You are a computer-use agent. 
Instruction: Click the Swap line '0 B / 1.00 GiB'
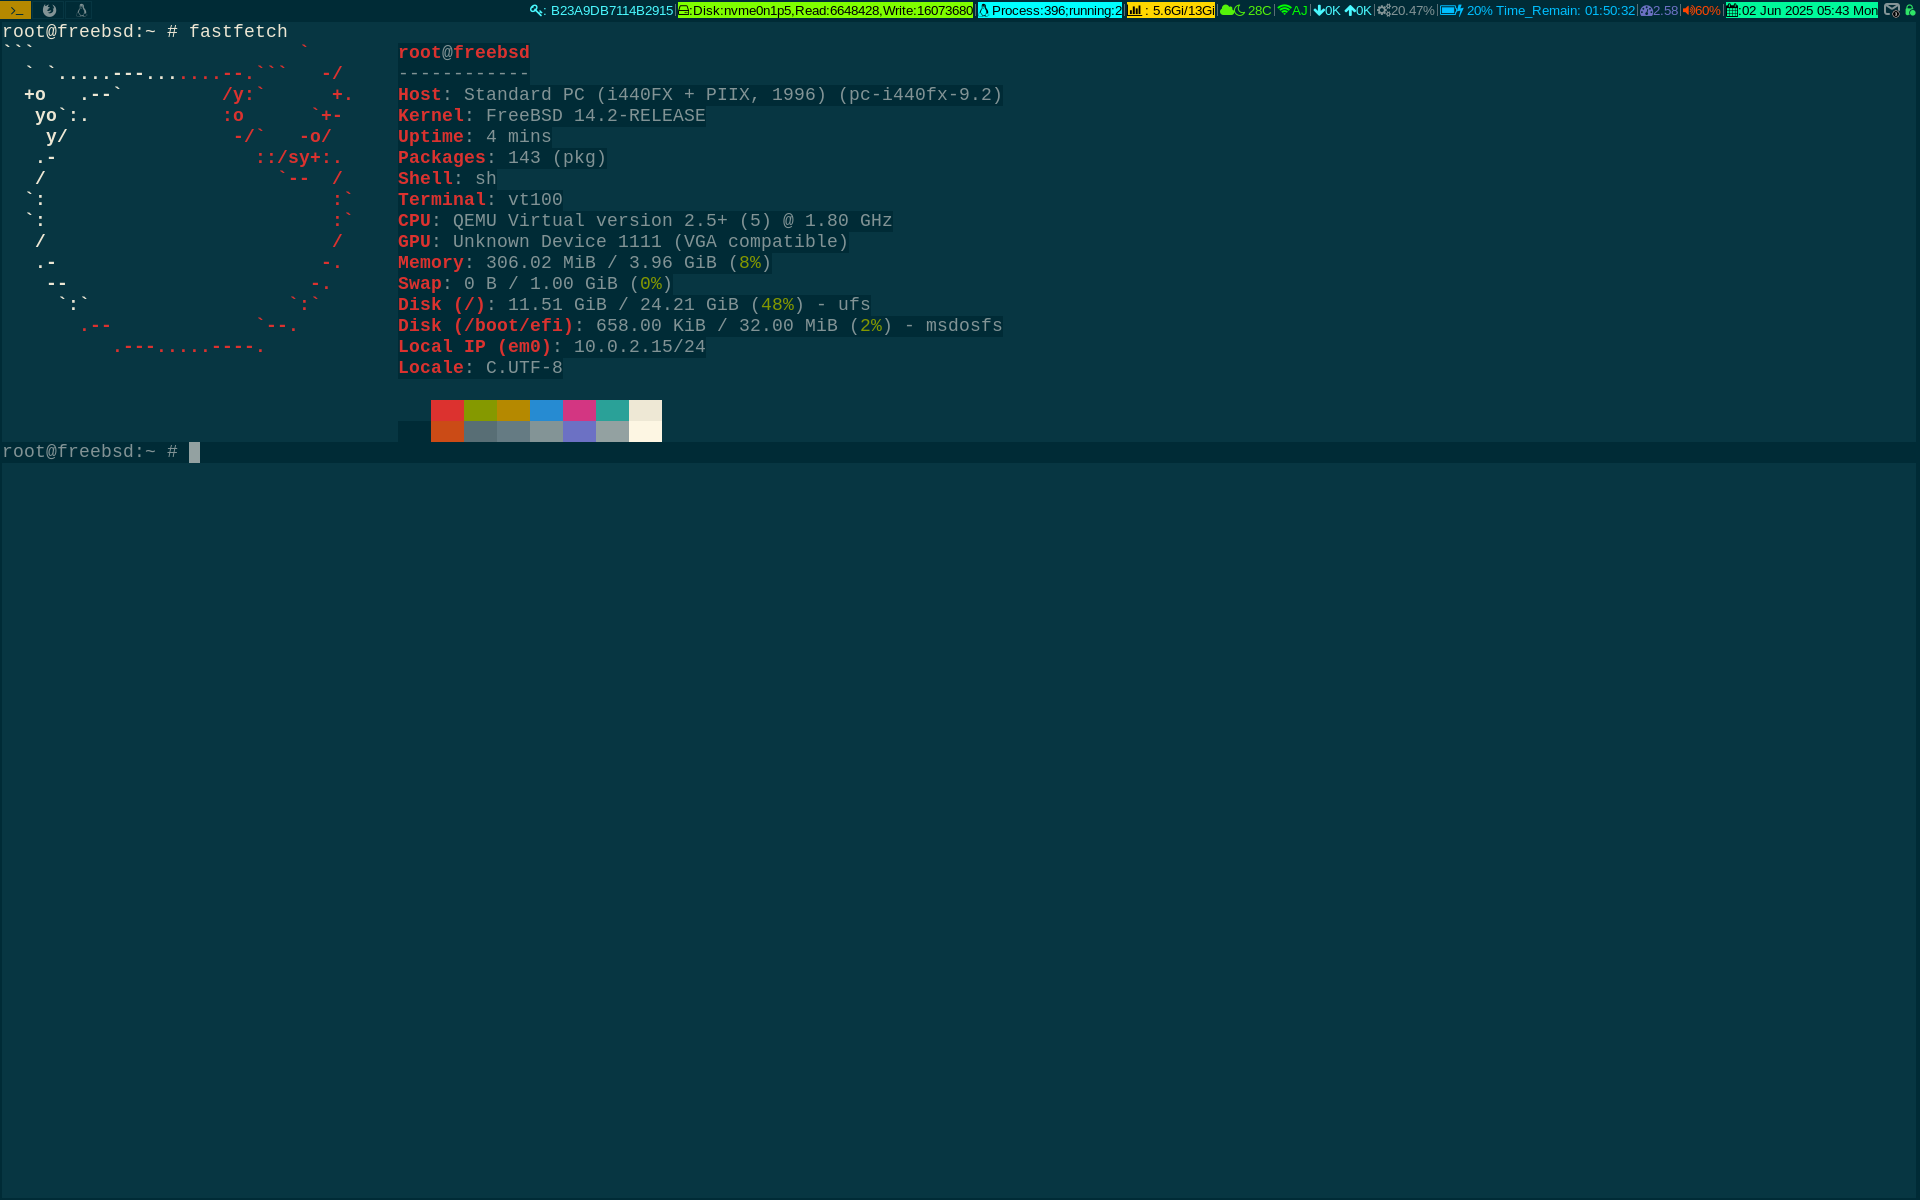[541, 284]
